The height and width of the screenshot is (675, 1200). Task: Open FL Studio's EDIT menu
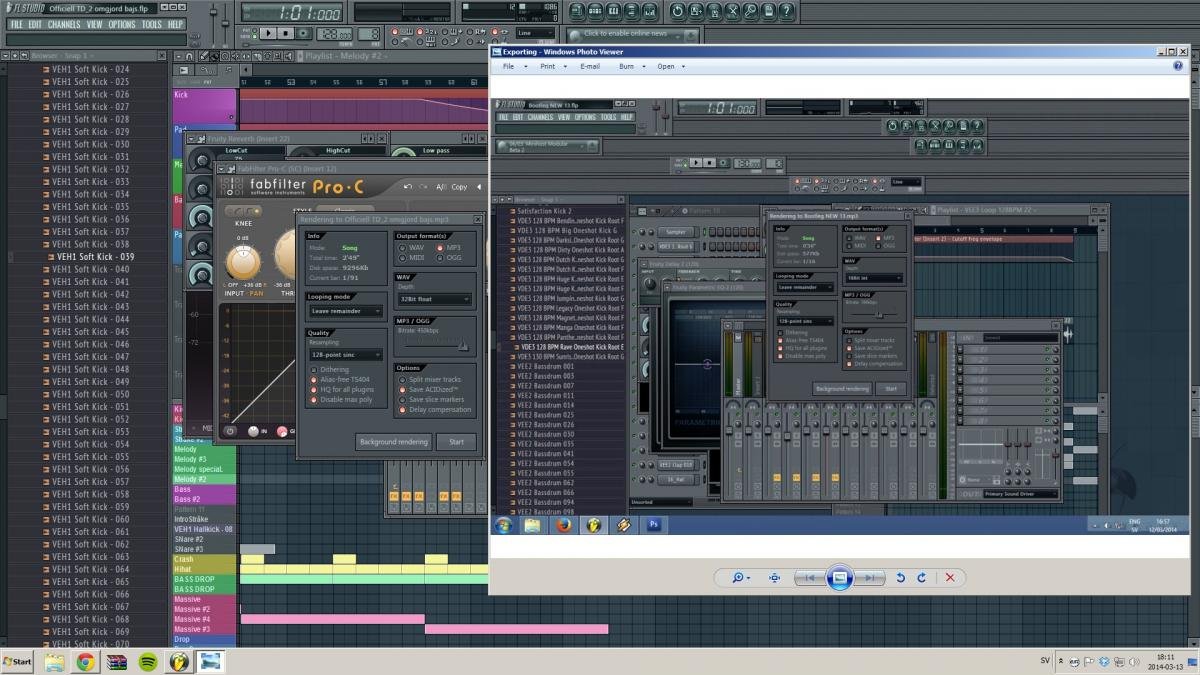[35, 24]
